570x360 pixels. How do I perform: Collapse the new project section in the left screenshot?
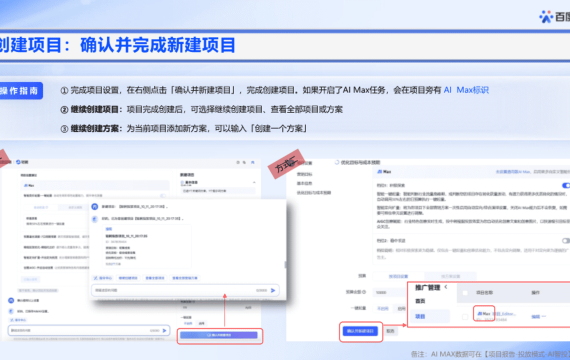254,183
